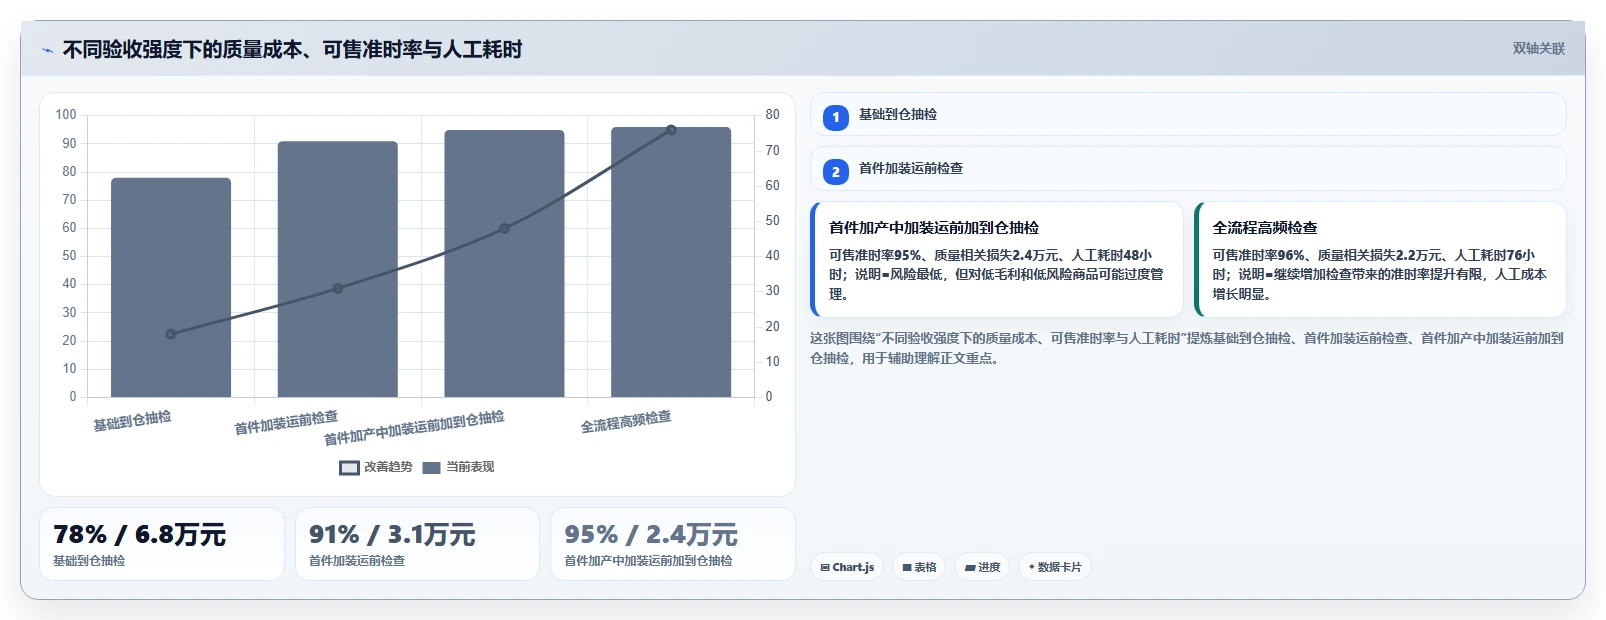
Task: Click the x-axis label '基础到仓抽检'
Action: (132, 421)
